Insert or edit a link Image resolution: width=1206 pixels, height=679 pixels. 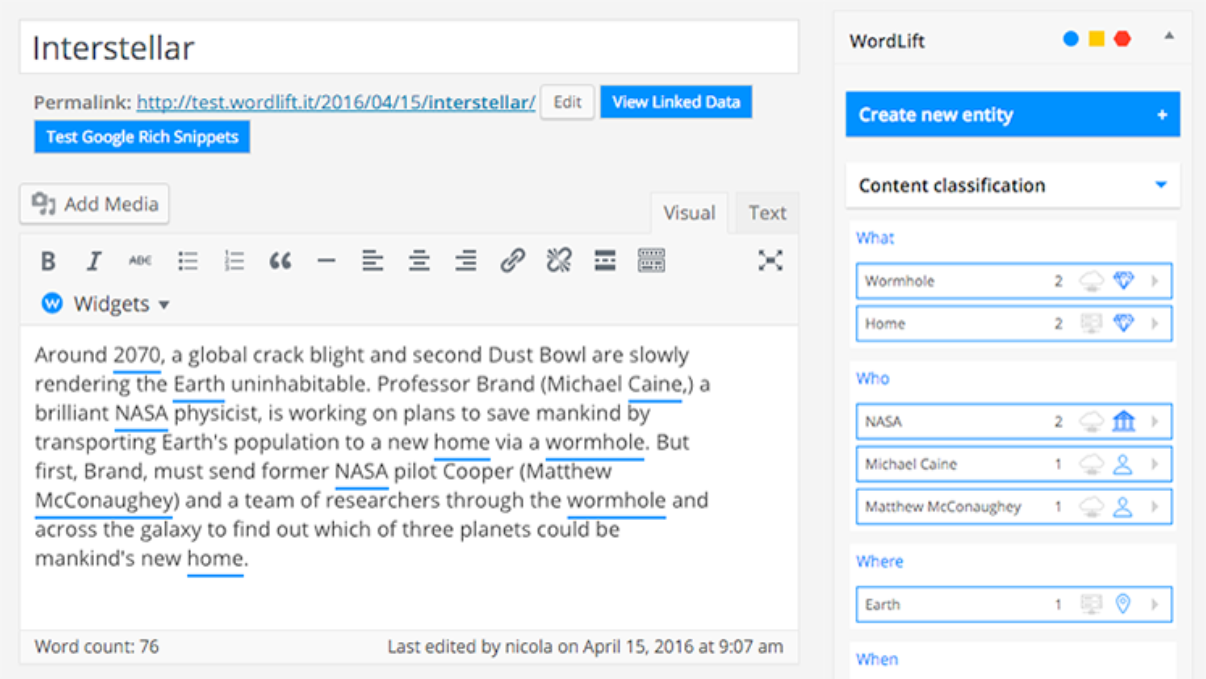pos(512,261)
